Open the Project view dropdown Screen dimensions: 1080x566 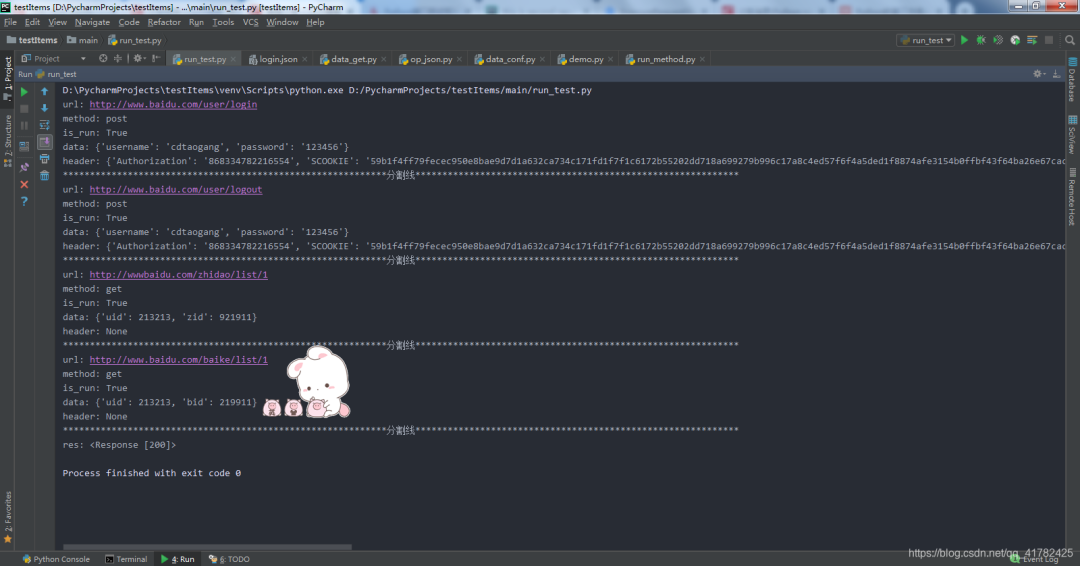tap(54, 59)
